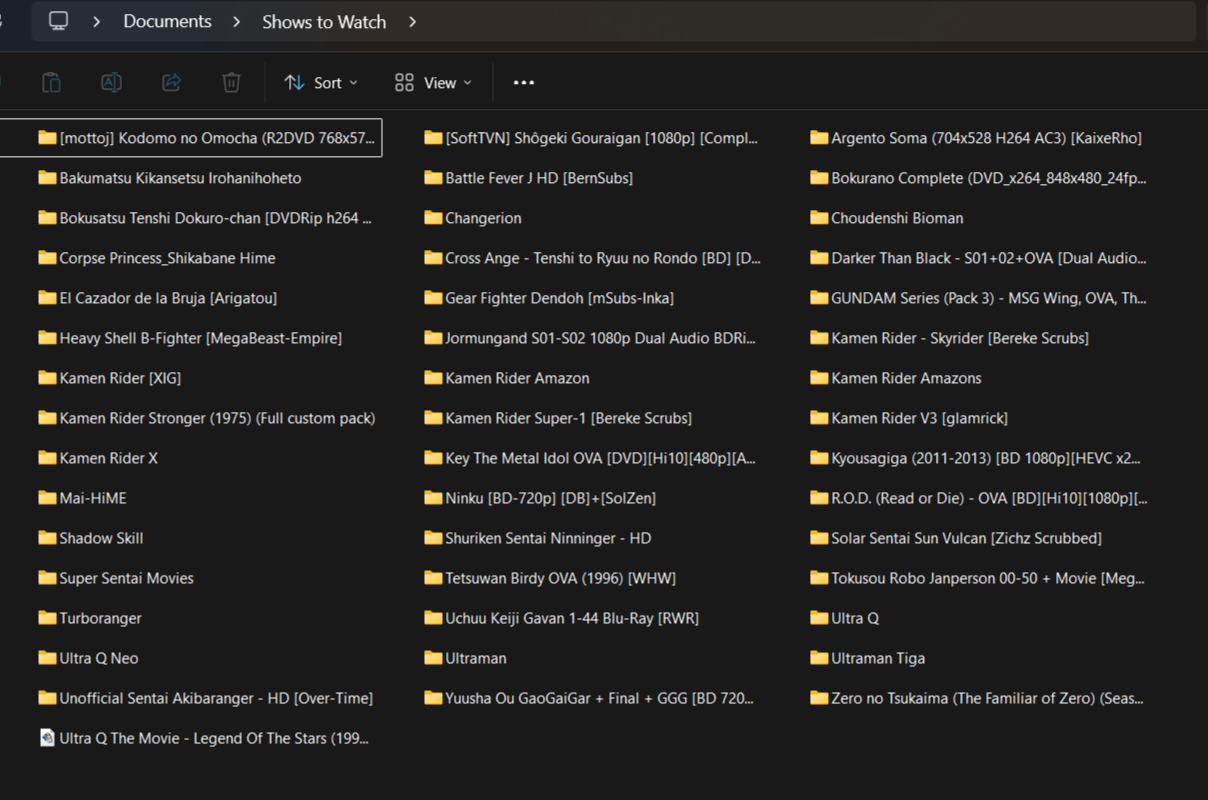1208x800 pixels.
Task: Select Zero no Tsukaima folder name
Action: [987, 698]
